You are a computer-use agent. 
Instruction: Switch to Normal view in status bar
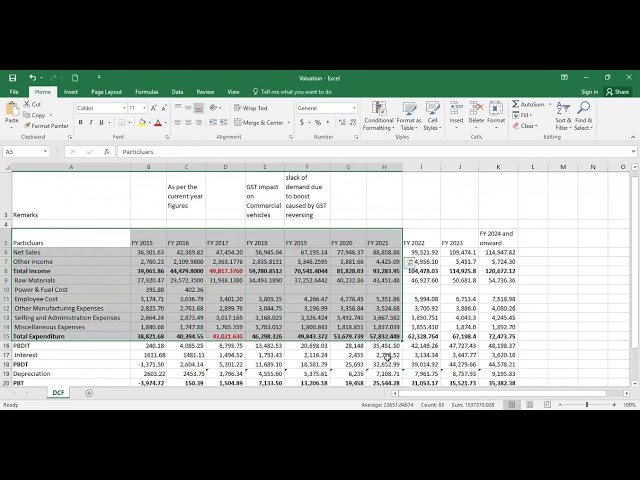coord(511,405)
